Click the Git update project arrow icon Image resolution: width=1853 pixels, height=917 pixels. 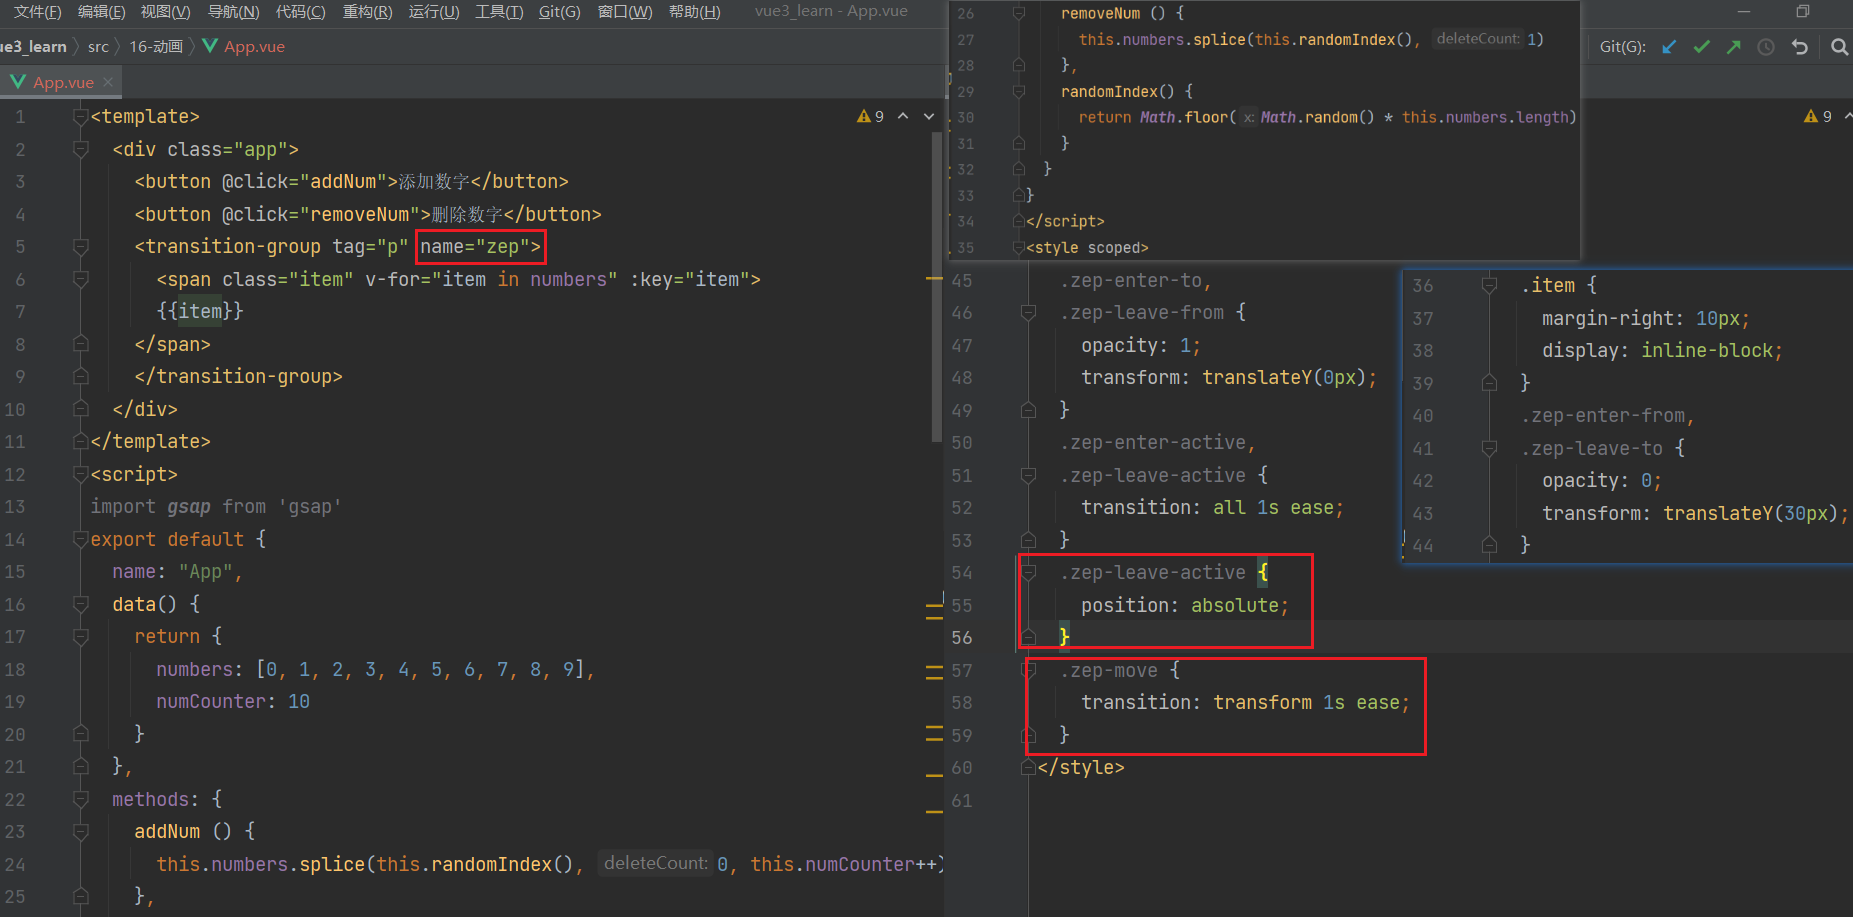[x=1669, y=47]
